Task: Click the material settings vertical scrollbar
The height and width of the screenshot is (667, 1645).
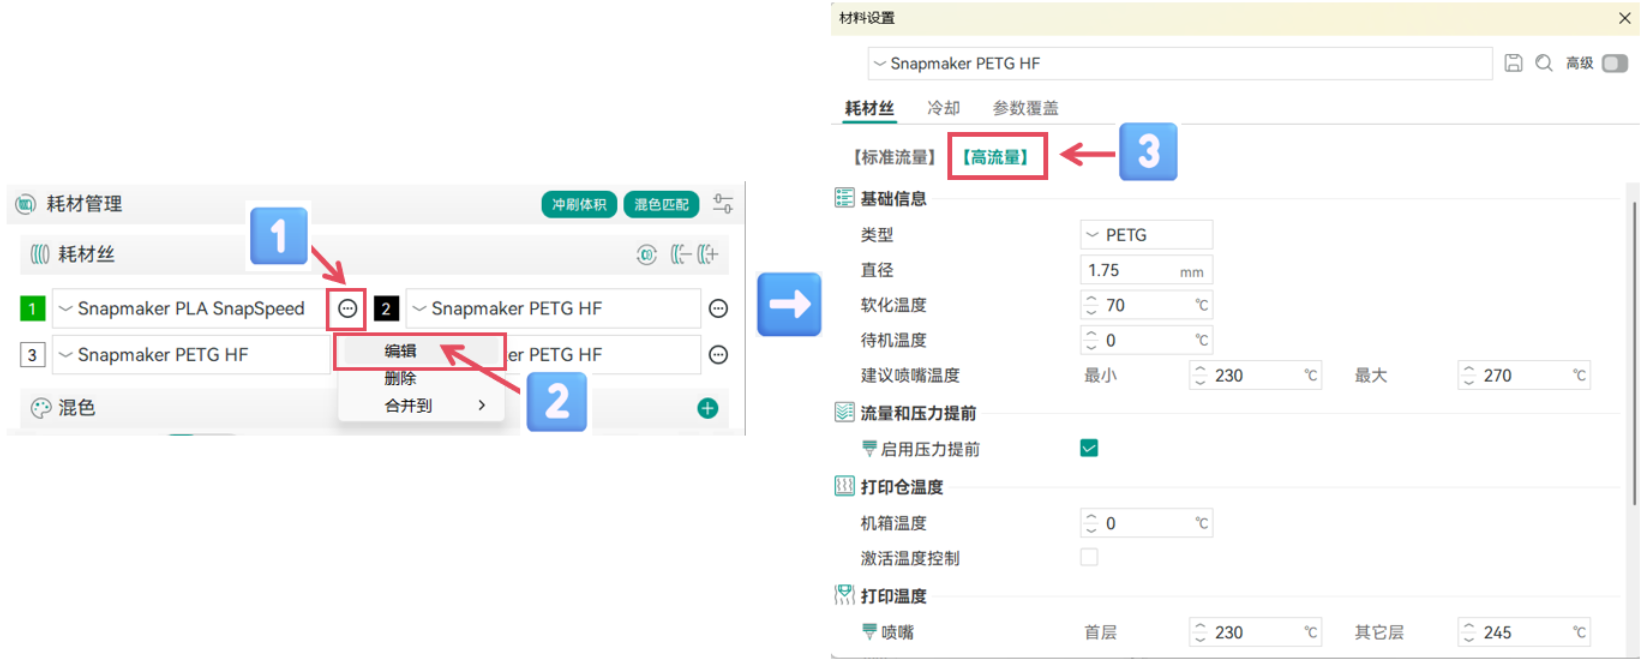Action: [1635, 355]
